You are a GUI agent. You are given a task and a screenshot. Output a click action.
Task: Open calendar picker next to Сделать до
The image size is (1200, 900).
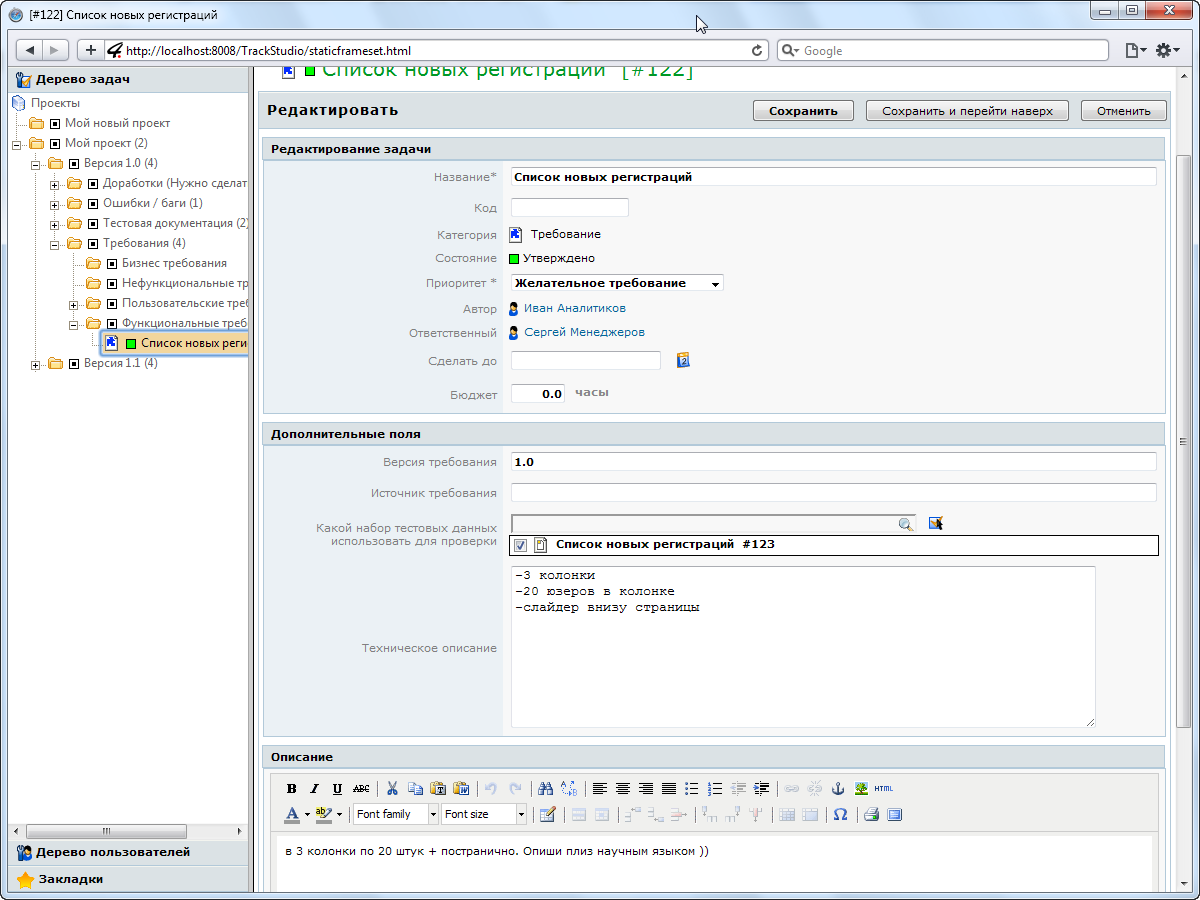click(x=684, y=360)
